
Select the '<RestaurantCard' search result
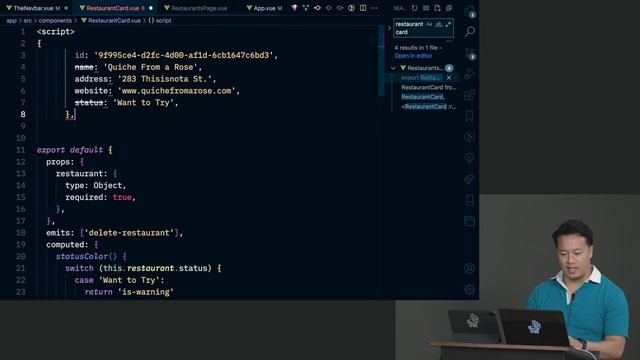point(428,107)
